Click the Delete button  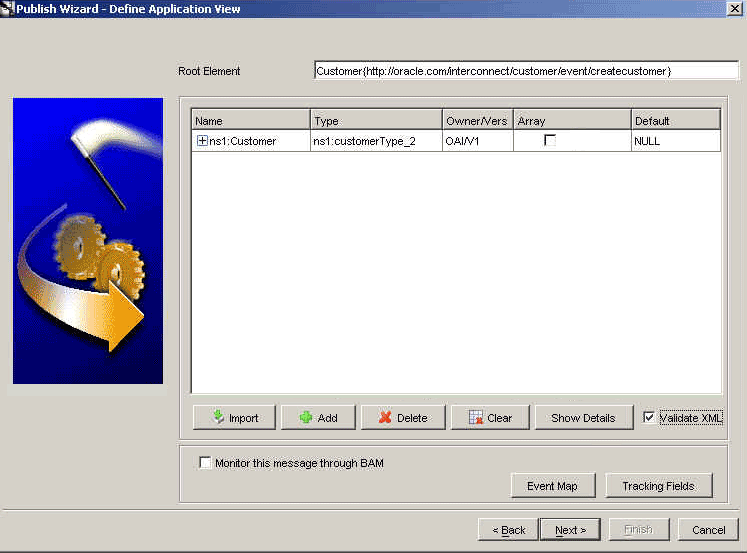(x=403, y=418)
